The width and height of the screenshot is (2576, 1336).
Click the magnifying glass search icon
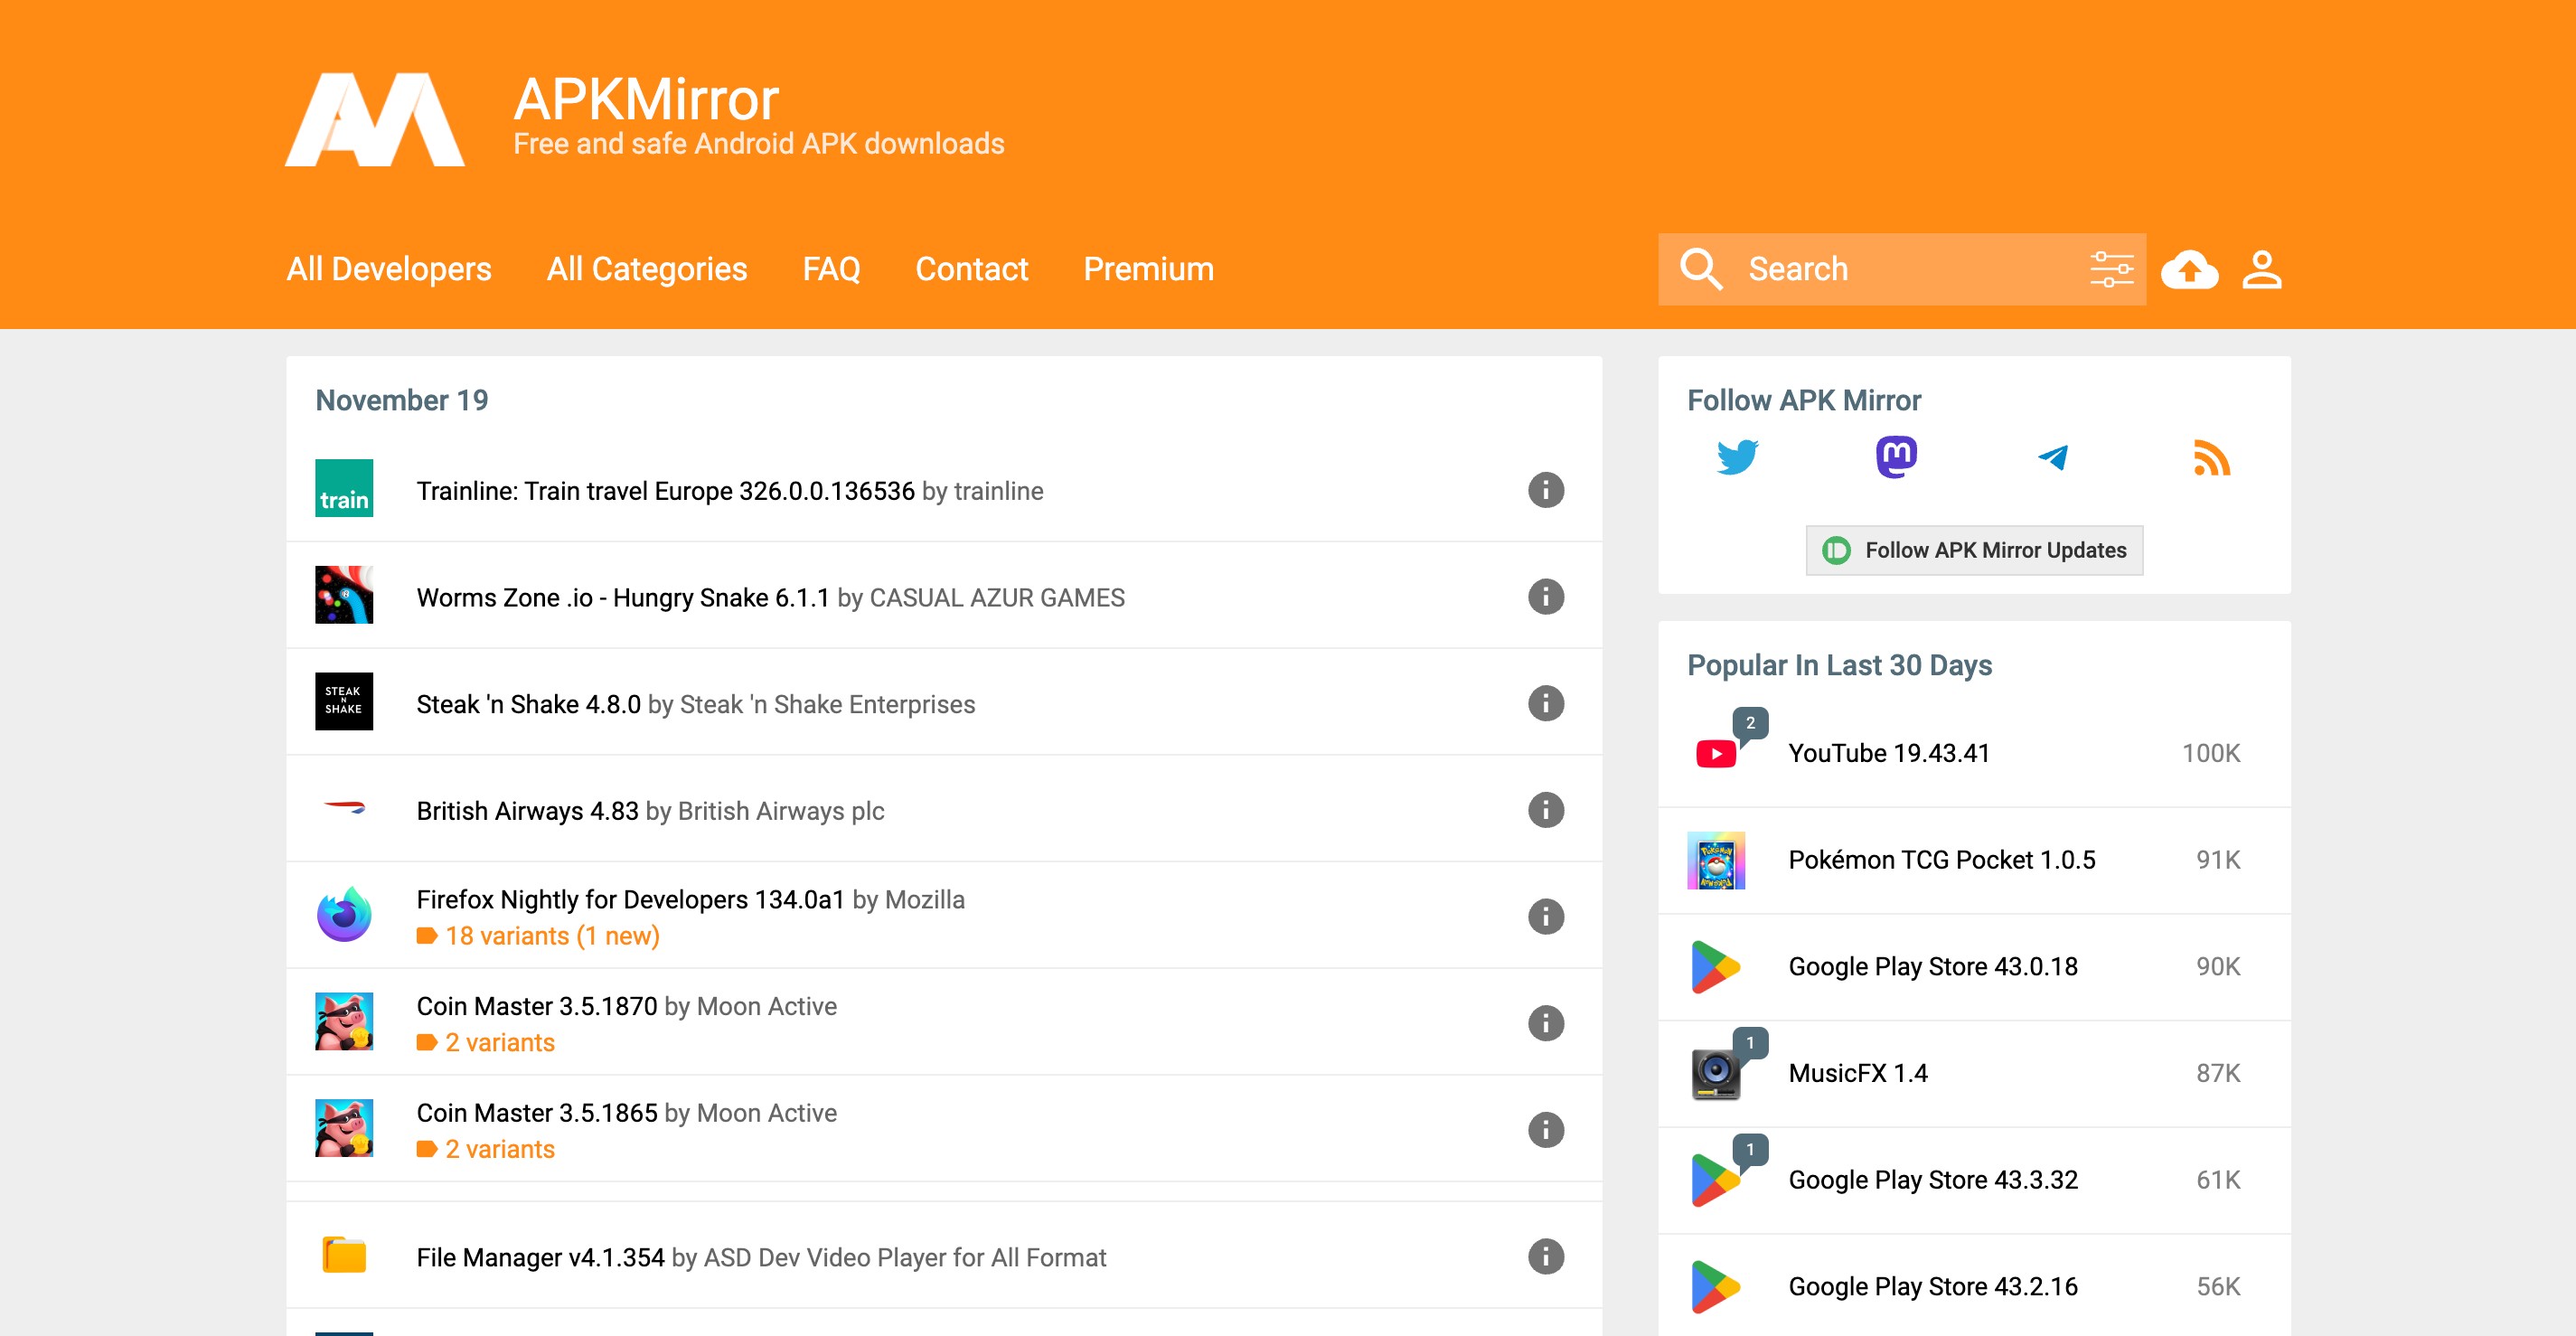[x=1700, y=269]
